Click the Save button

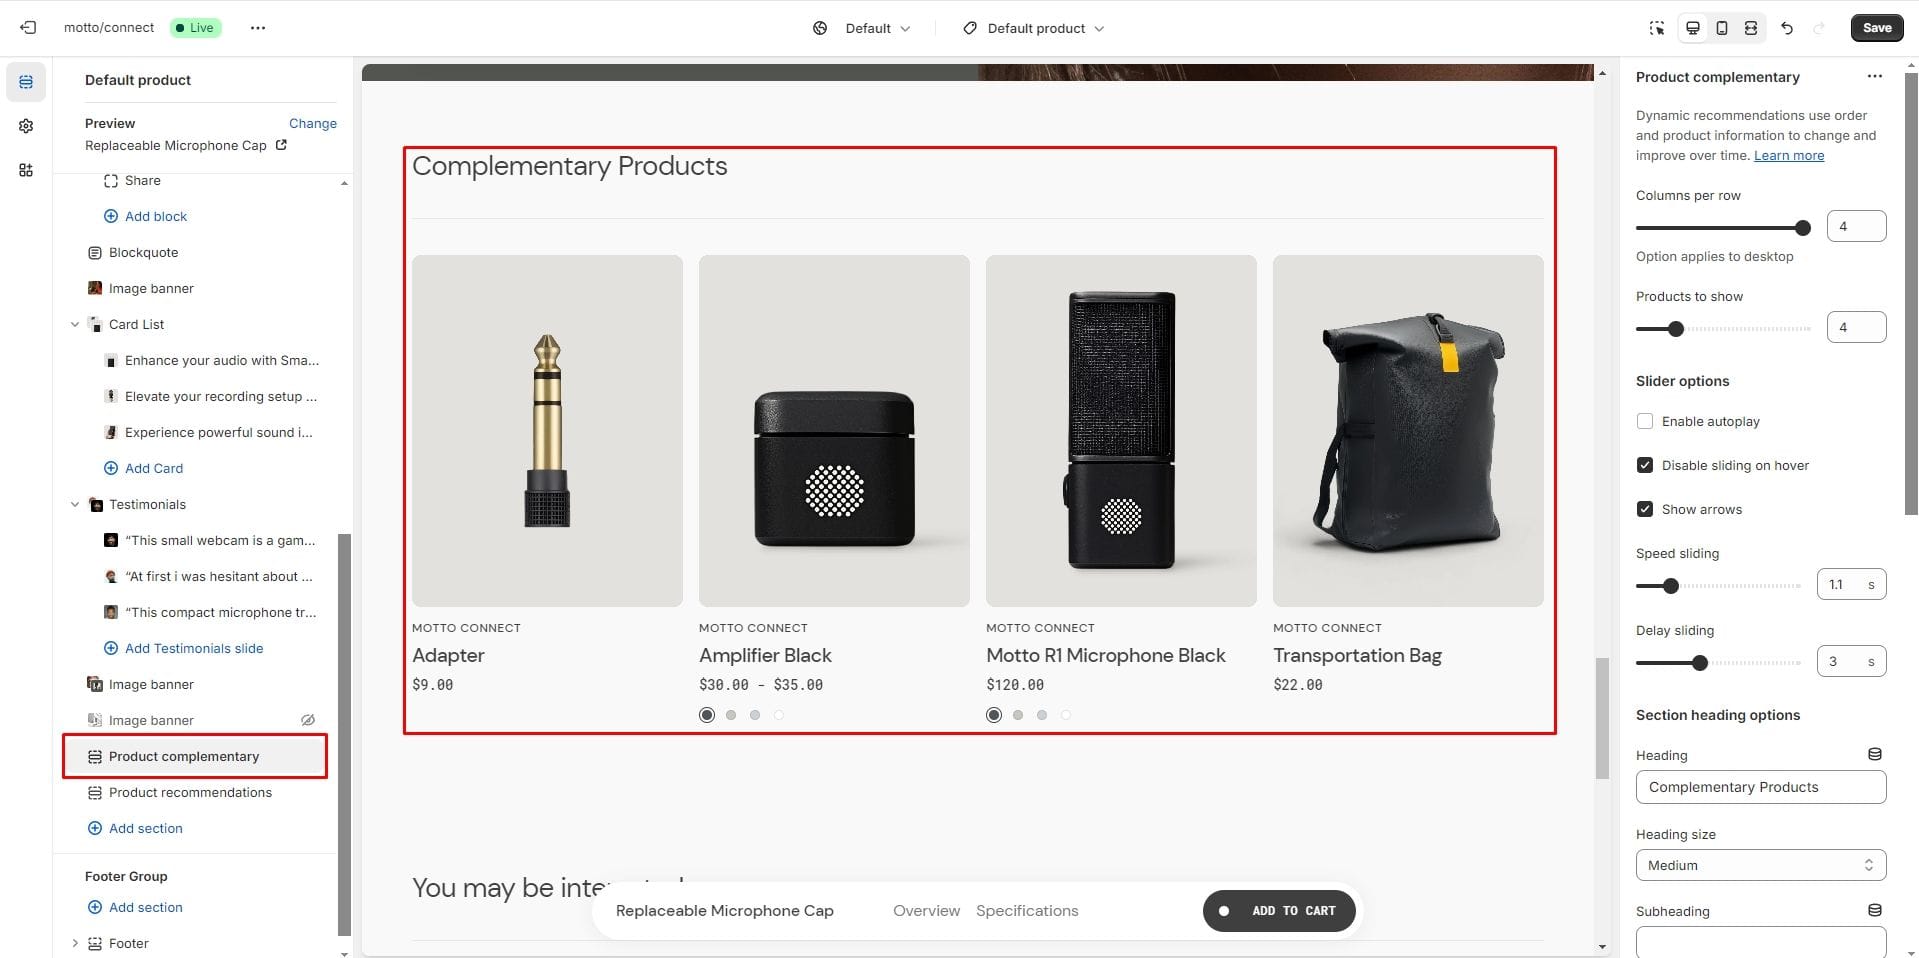[x=1876, y=28]
